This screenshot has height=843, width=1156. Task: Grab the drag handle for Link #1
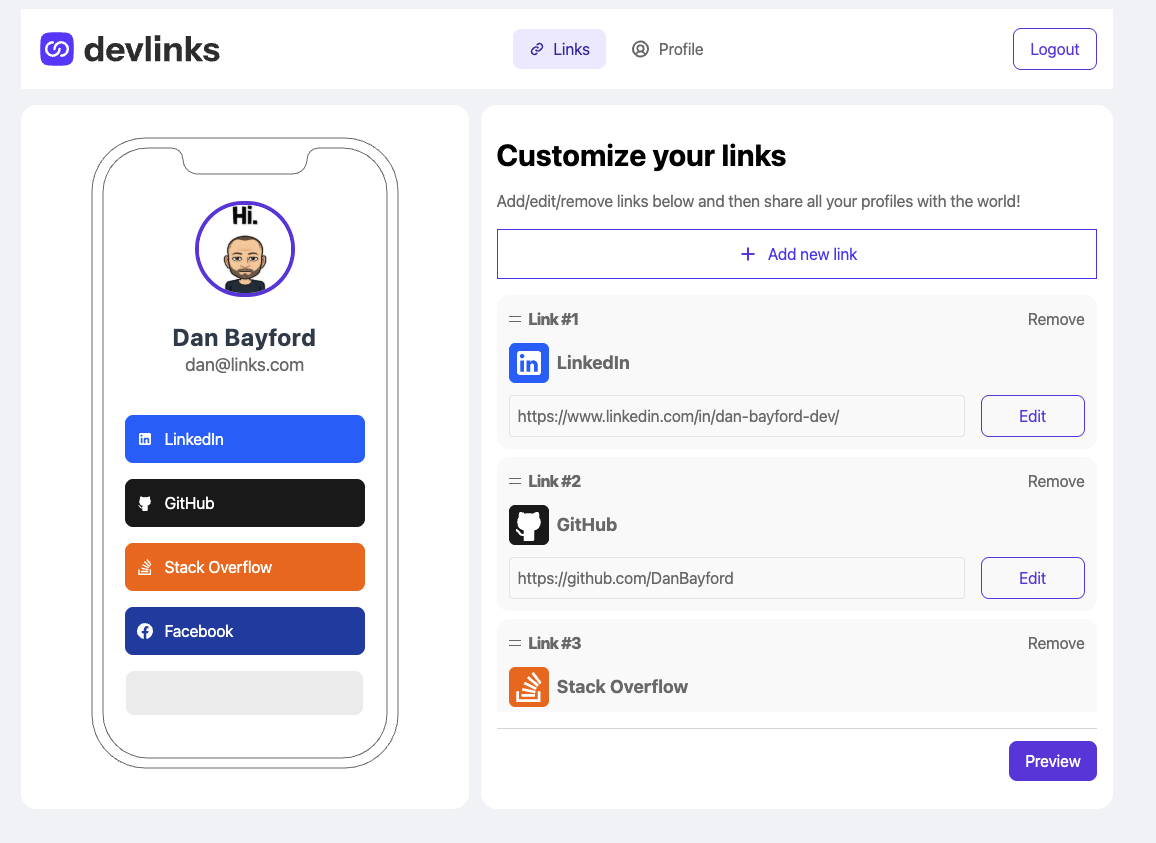point(515,320)
